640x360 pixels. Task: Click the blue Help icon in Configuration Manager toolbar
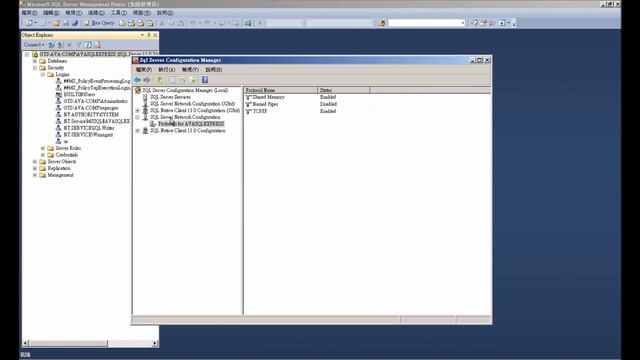tap(205, 80)
